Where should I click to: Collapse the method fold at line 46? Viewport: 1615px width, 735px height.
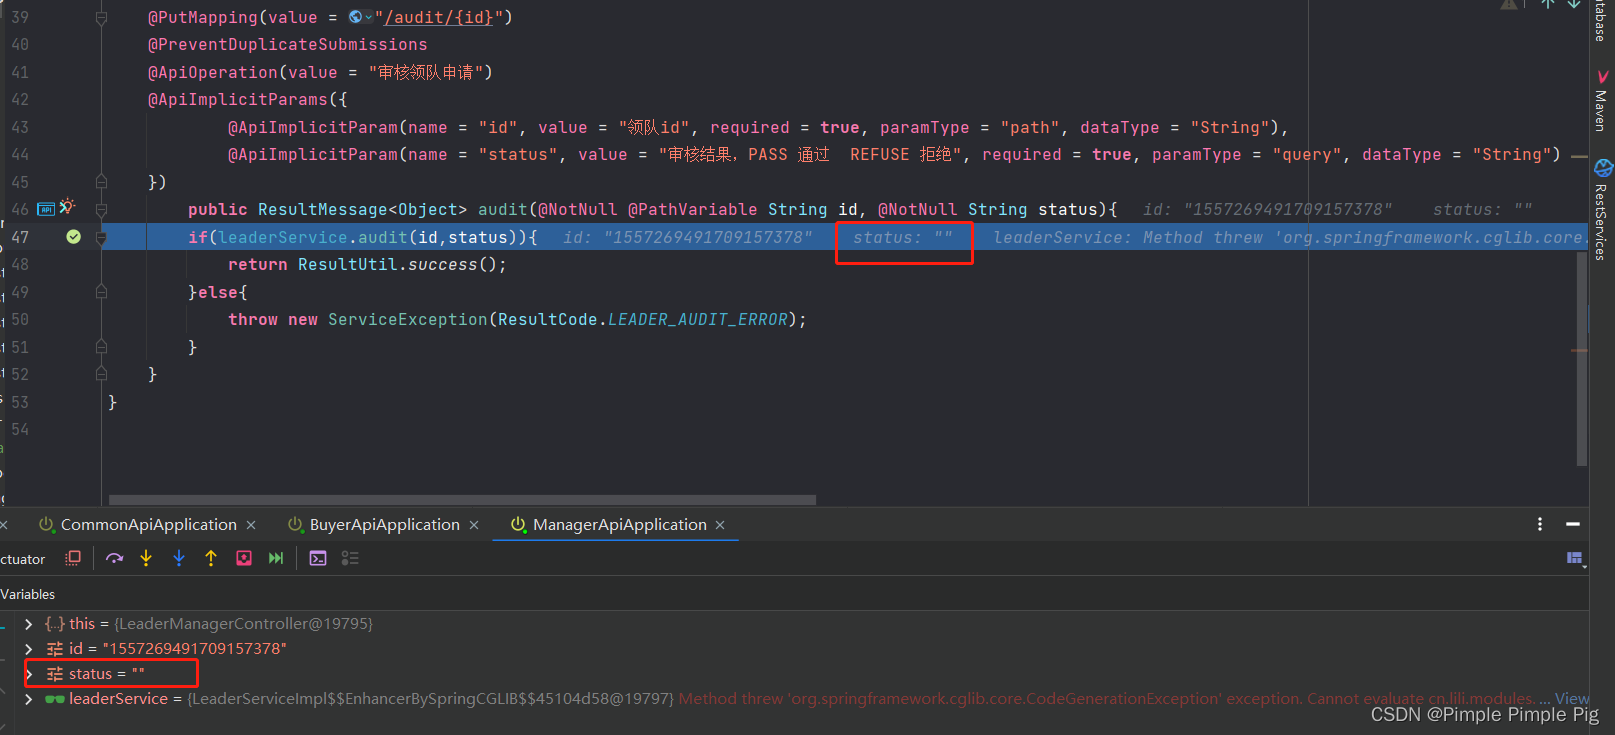point(101,210)
